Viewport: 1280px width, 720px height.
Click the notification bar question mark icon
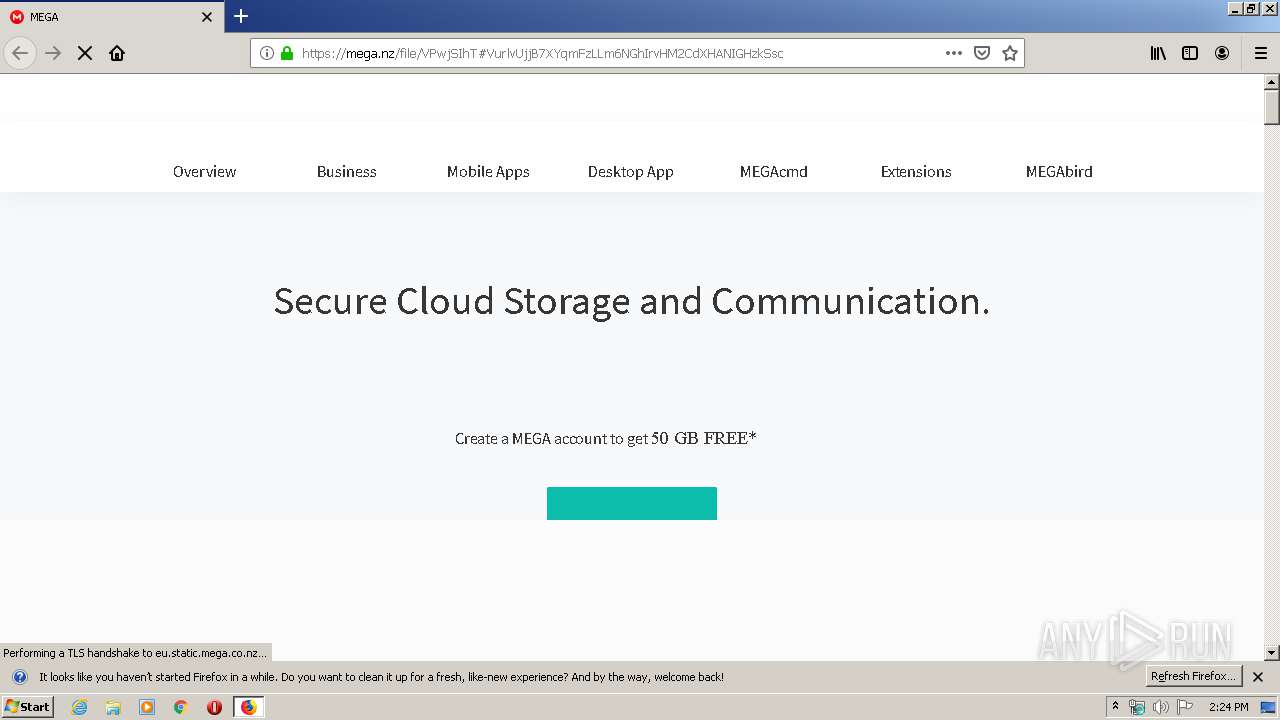(20, 677)
